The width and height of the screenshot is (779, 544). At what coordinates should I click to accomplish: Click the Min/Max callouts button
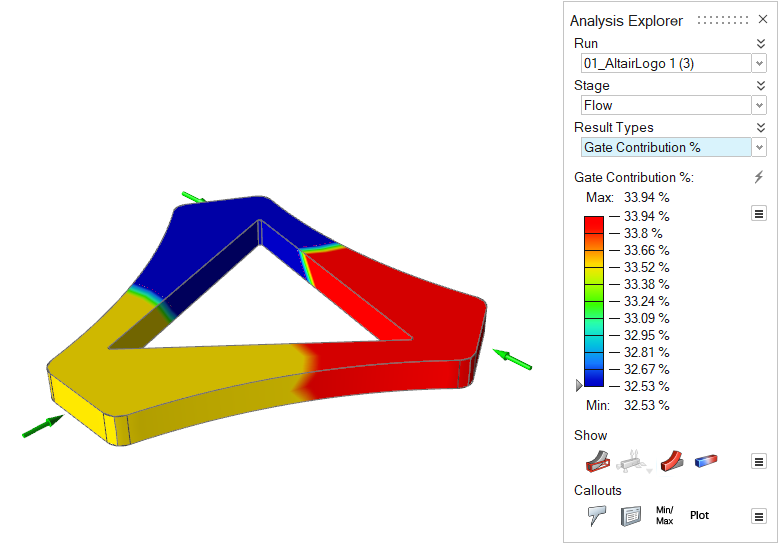[x=664, y=516]
